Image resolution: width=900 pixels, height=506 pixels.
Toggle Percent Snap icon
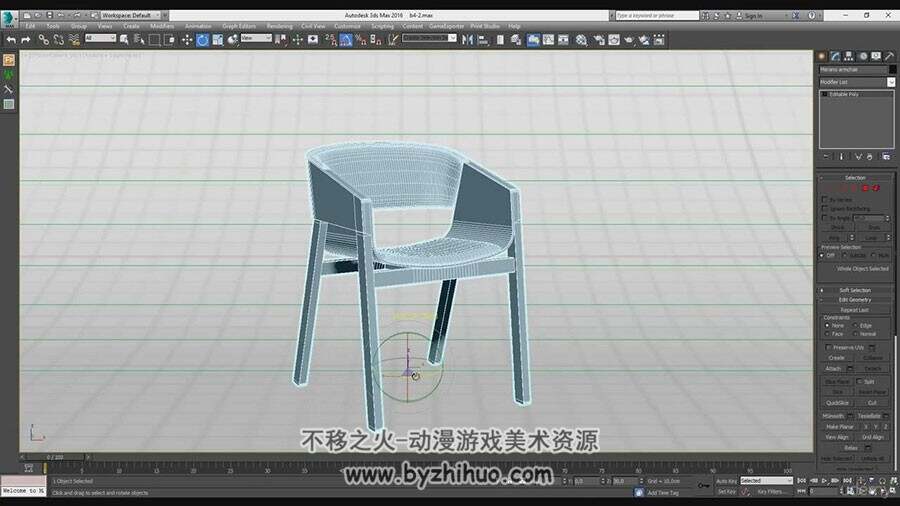[x=360, y=40]
